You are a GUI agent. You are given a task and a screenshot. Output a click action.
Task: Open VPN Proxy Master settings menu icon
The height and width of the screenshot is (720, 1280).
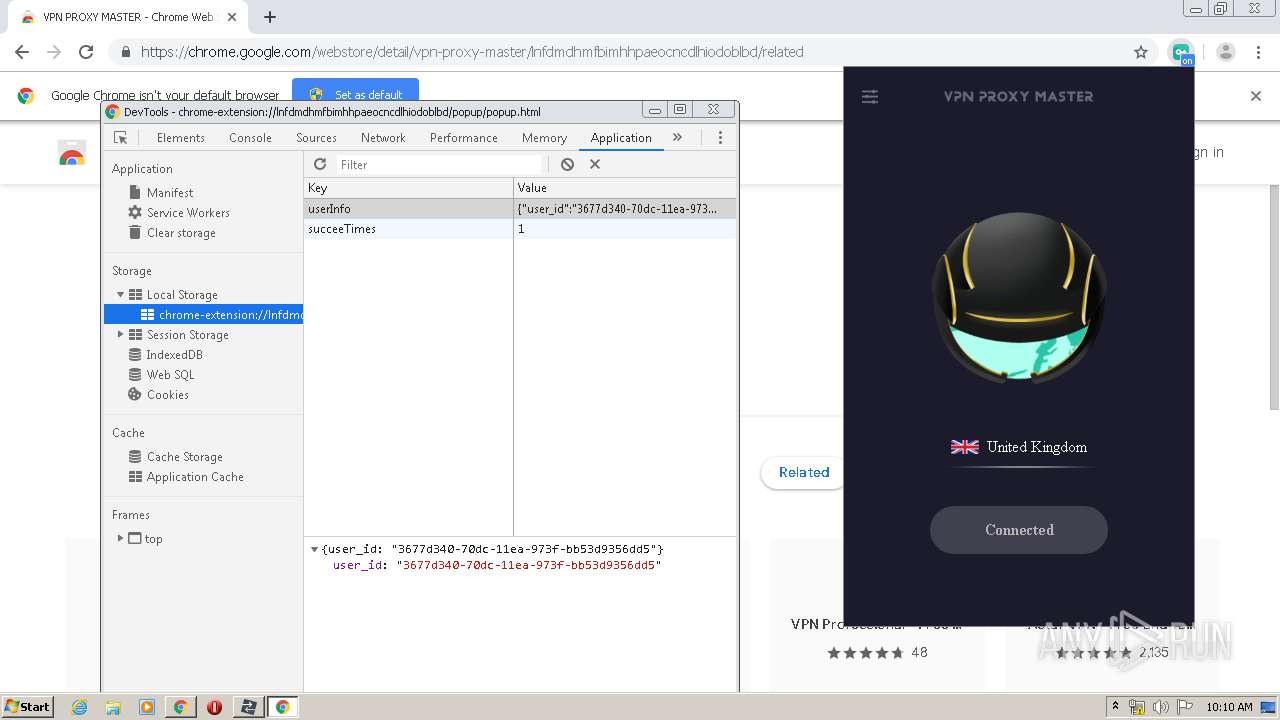point(870,97)
